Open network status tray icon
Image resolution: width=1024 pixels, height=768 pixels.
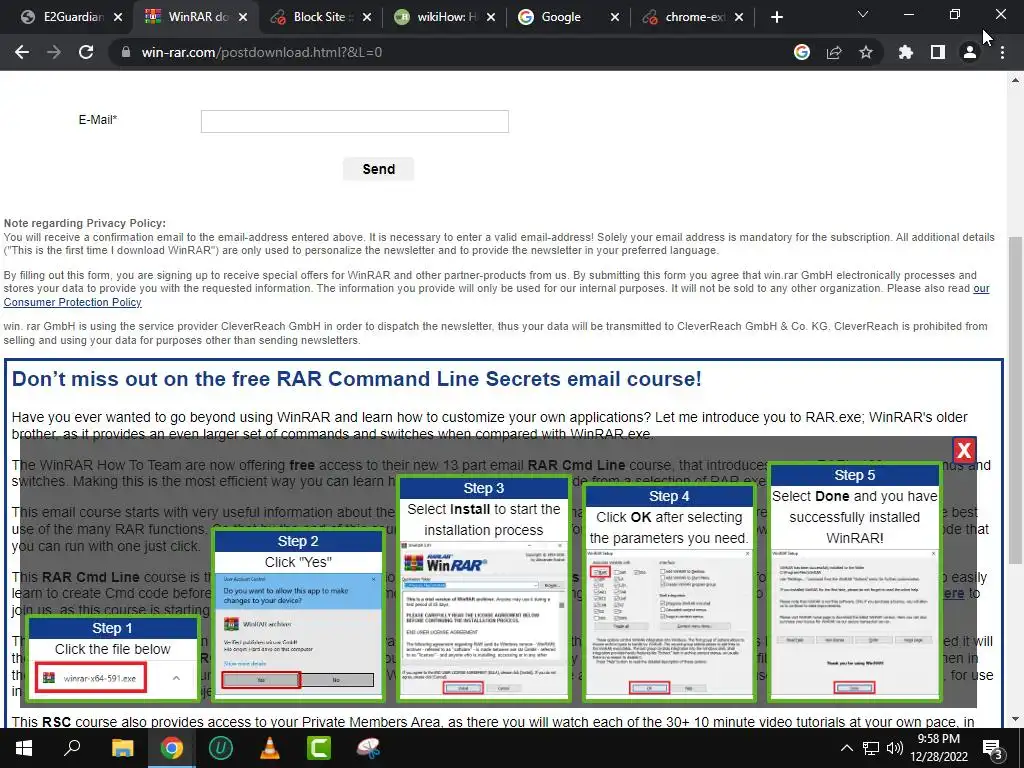(x=871, y=748)
